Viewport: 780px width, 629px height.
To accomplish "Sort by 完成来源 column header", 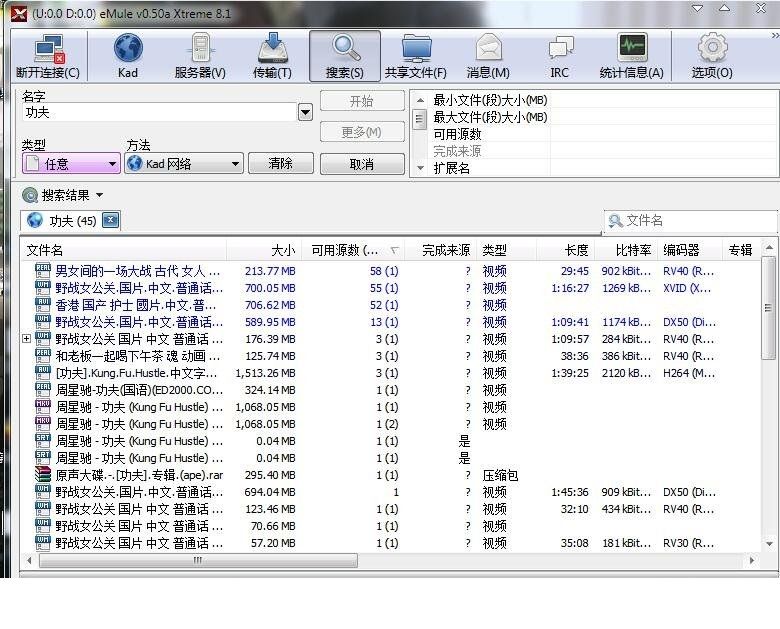I will (x=441, y=250).
